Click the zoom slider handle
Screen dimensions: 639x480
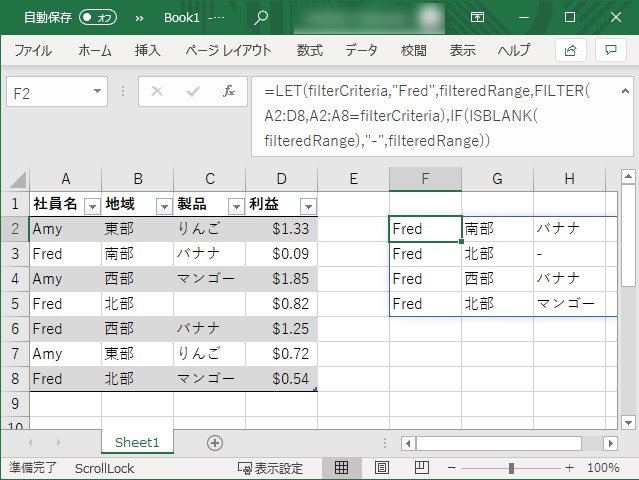(511, 468)
